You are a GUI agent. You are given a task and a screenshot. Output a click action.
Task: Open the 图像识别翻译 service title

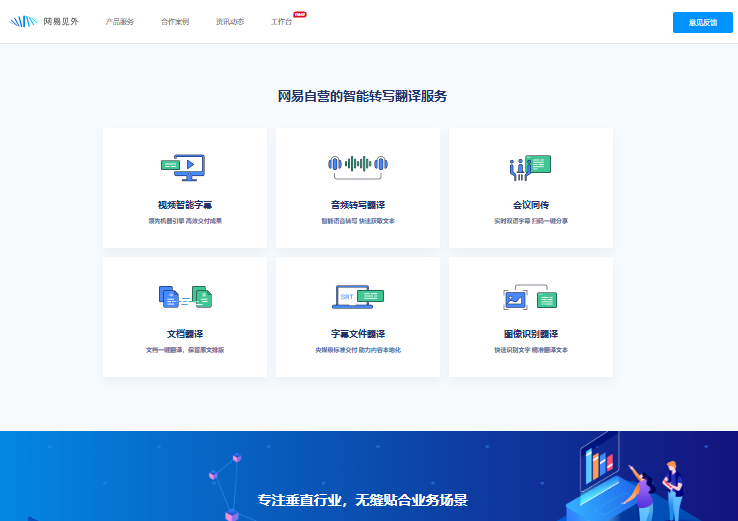click(531, 334)
